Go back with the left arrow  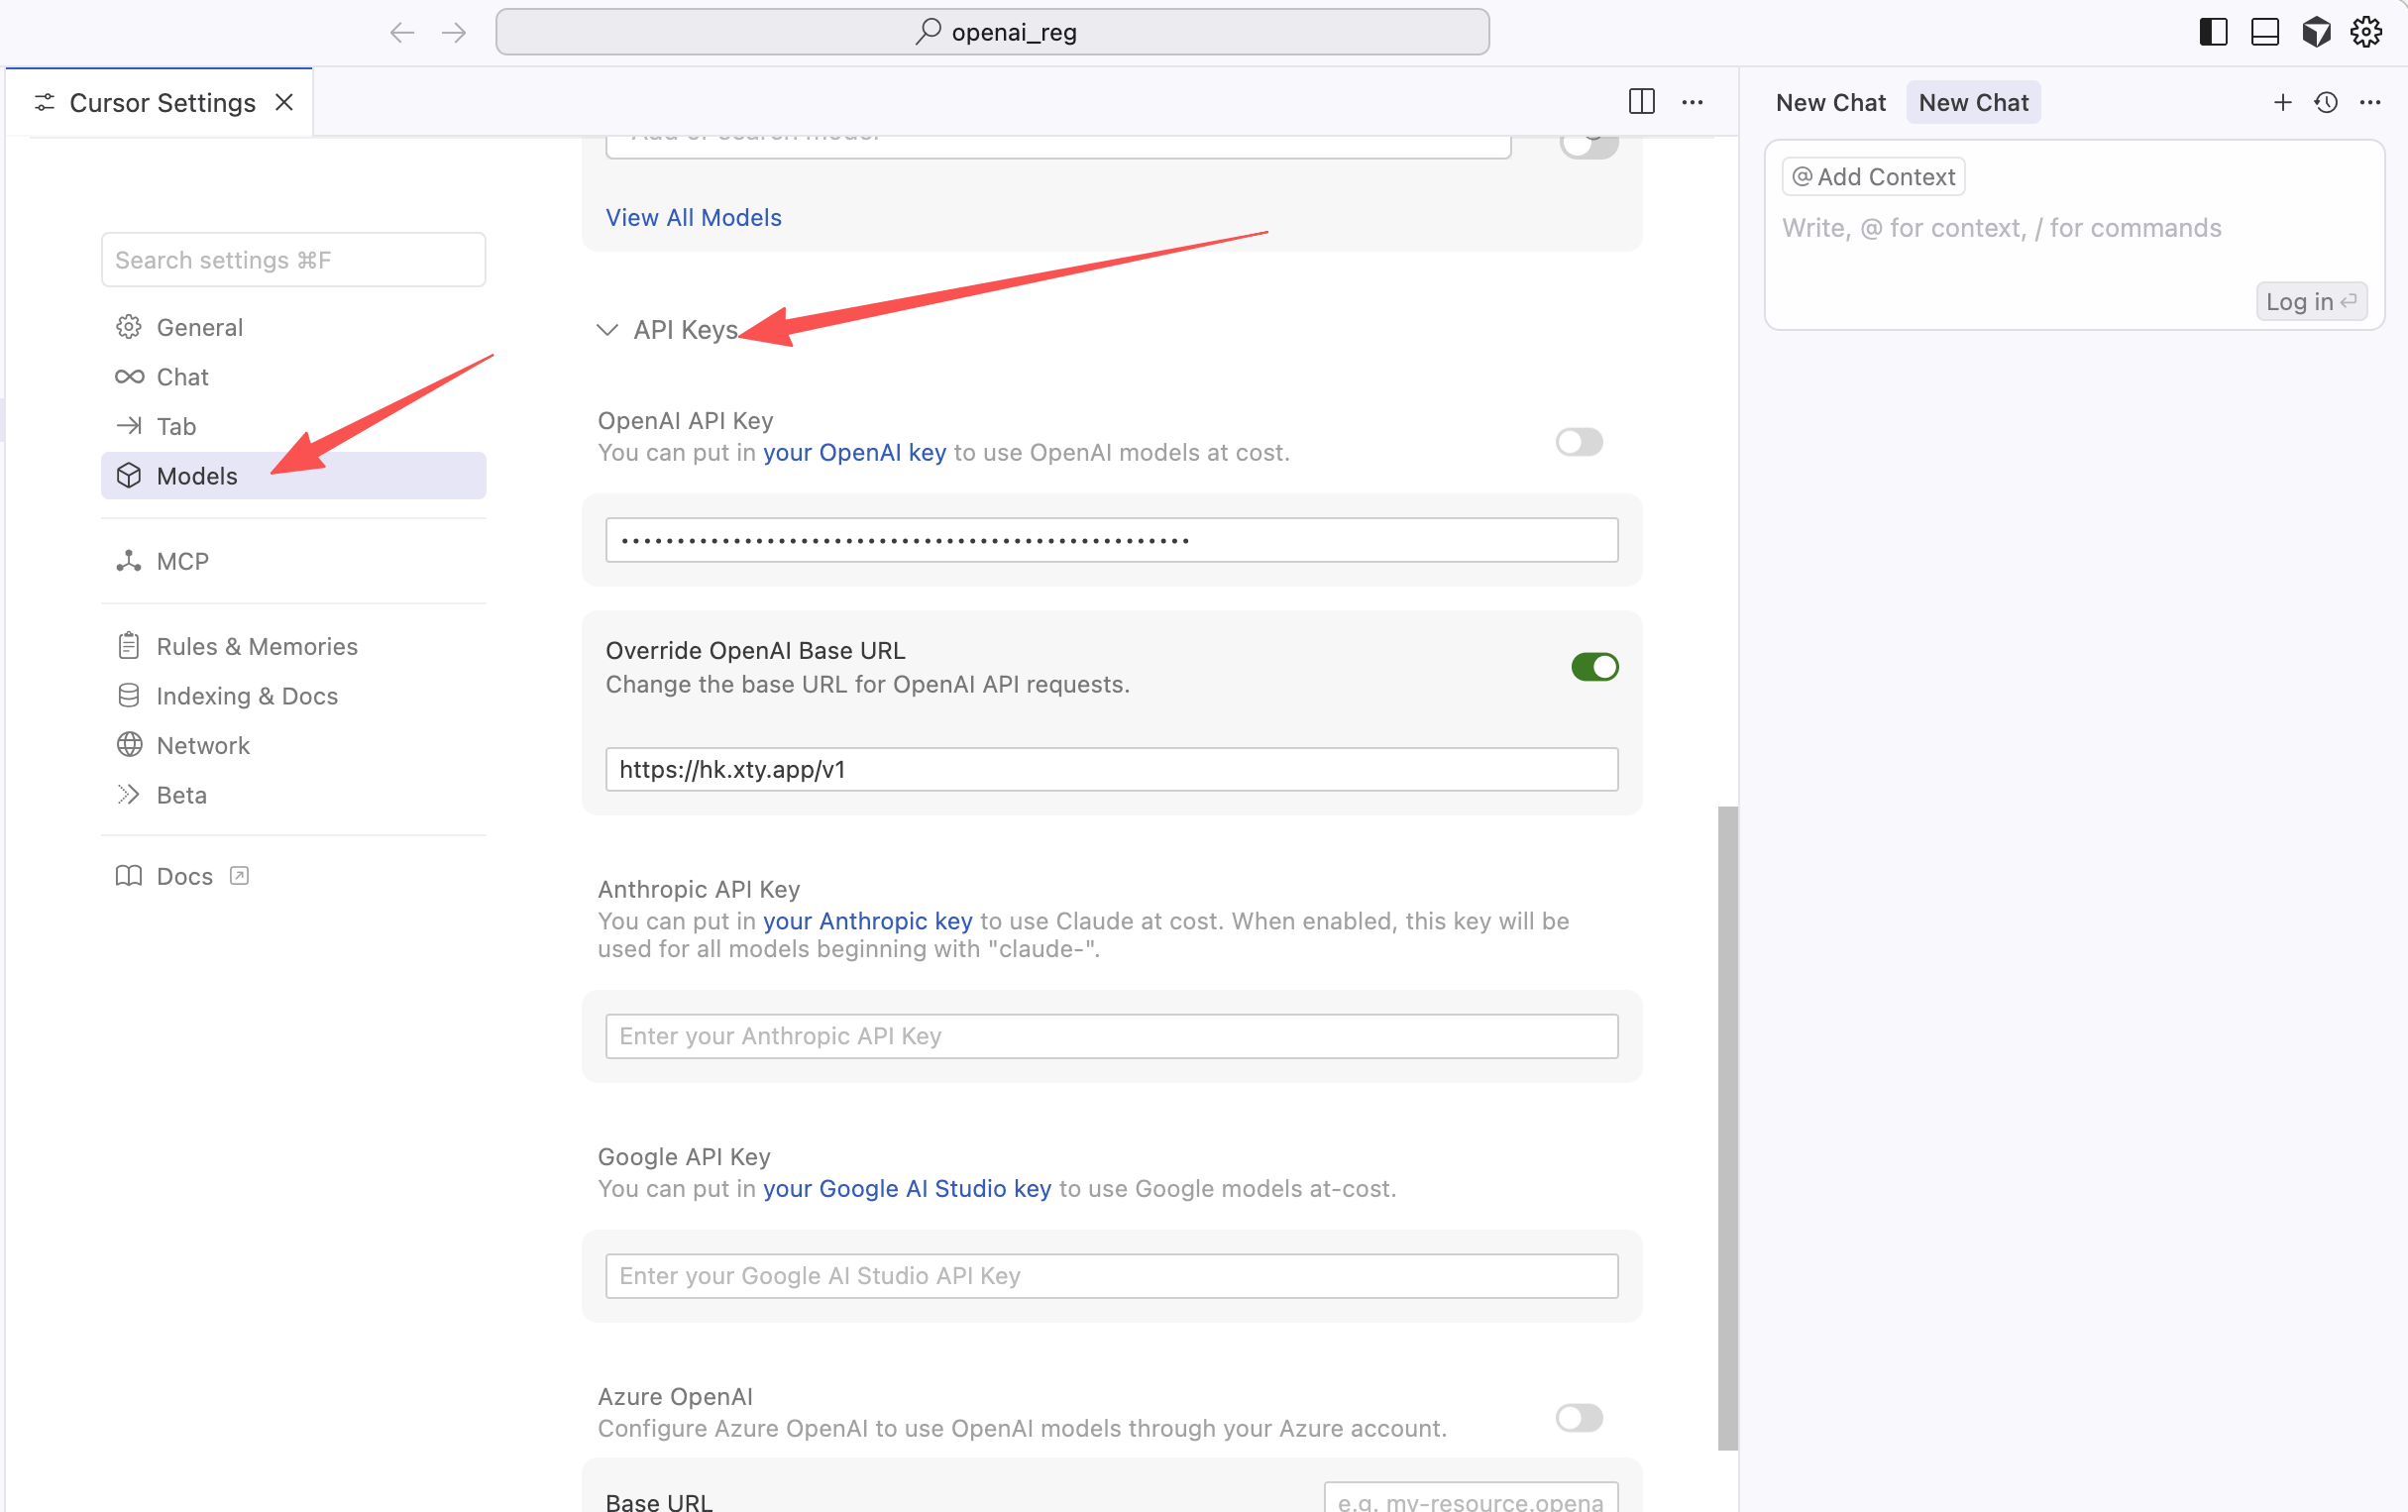pos(402,32)
